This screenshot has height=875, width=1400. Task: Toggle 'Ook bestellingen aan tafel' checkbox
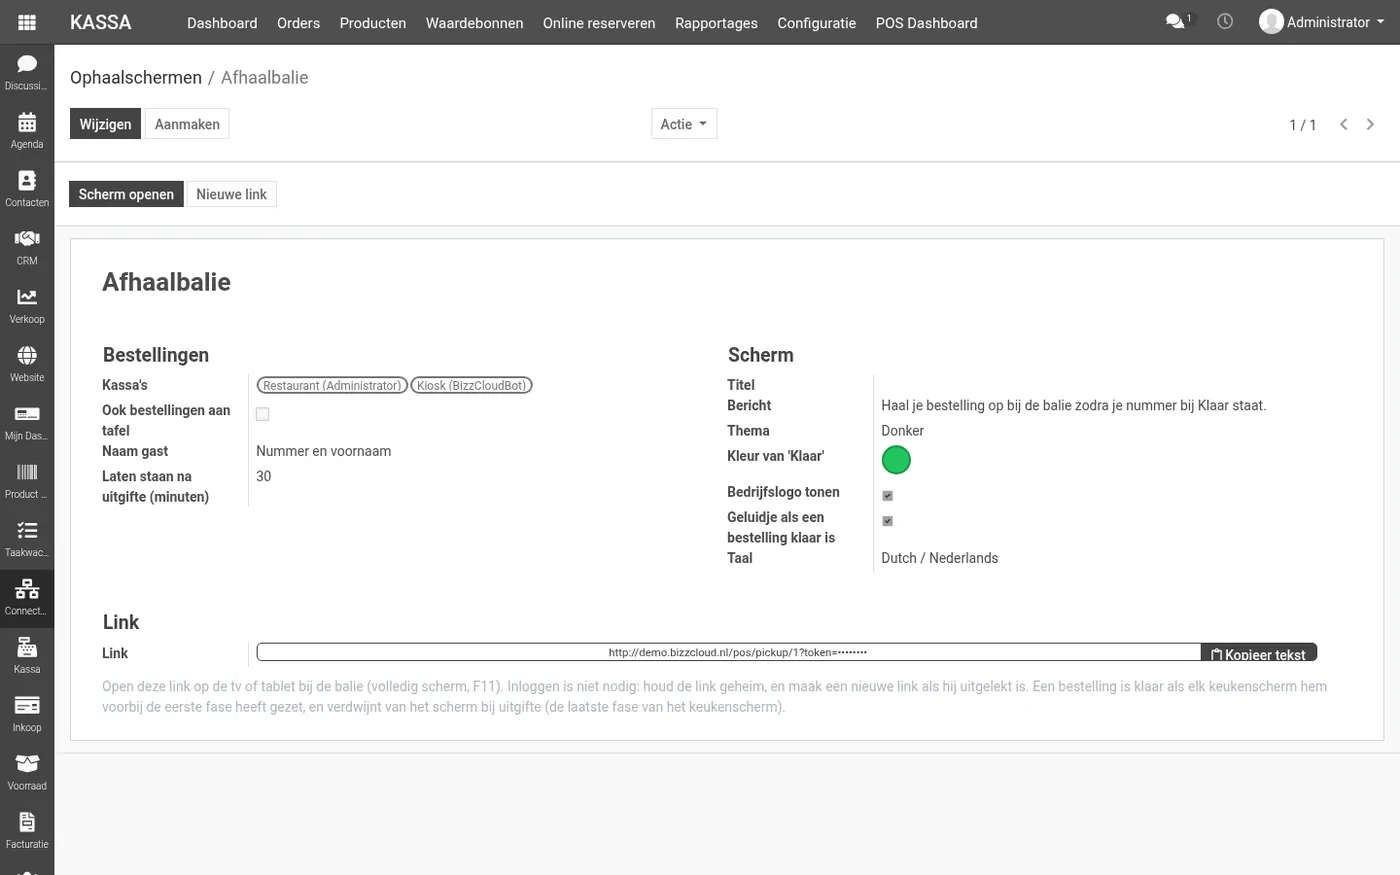(x=263, y=414)
